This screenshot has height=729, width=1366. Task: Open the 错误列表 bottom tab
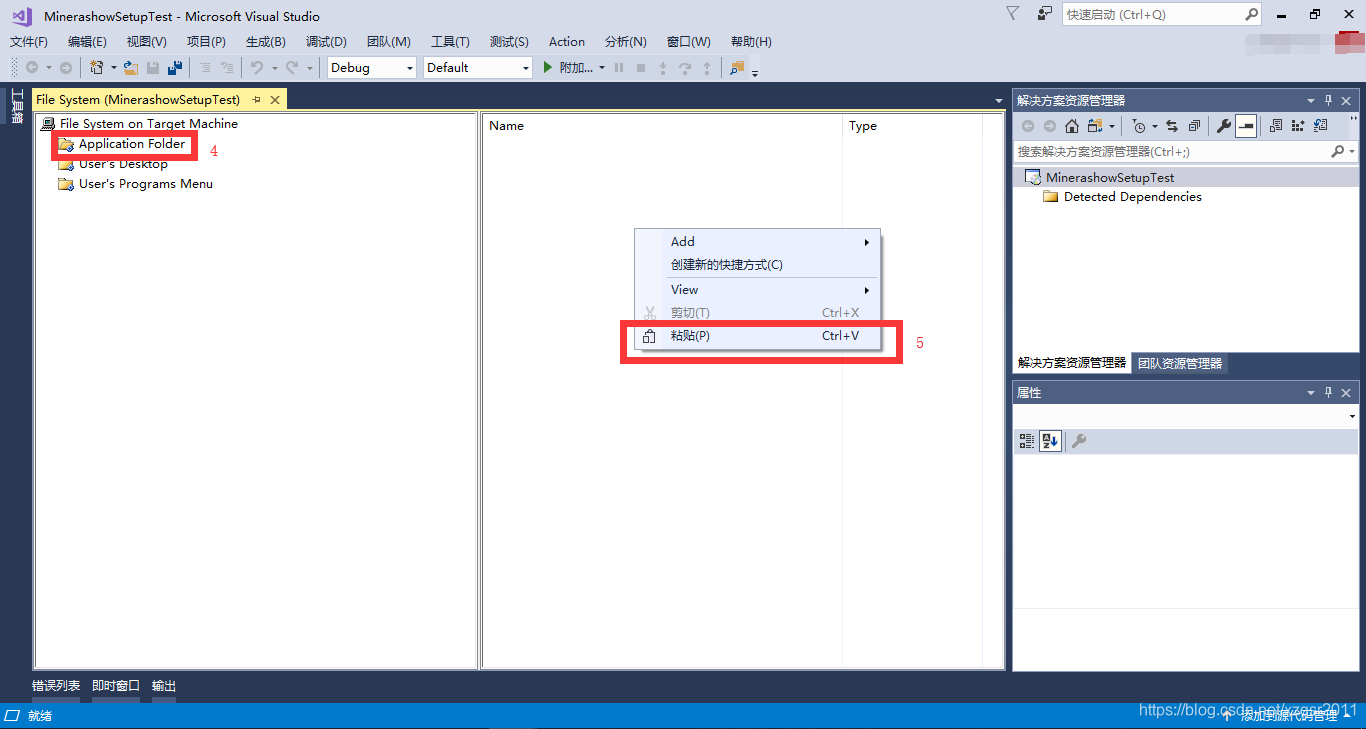[x=56, y=686]
